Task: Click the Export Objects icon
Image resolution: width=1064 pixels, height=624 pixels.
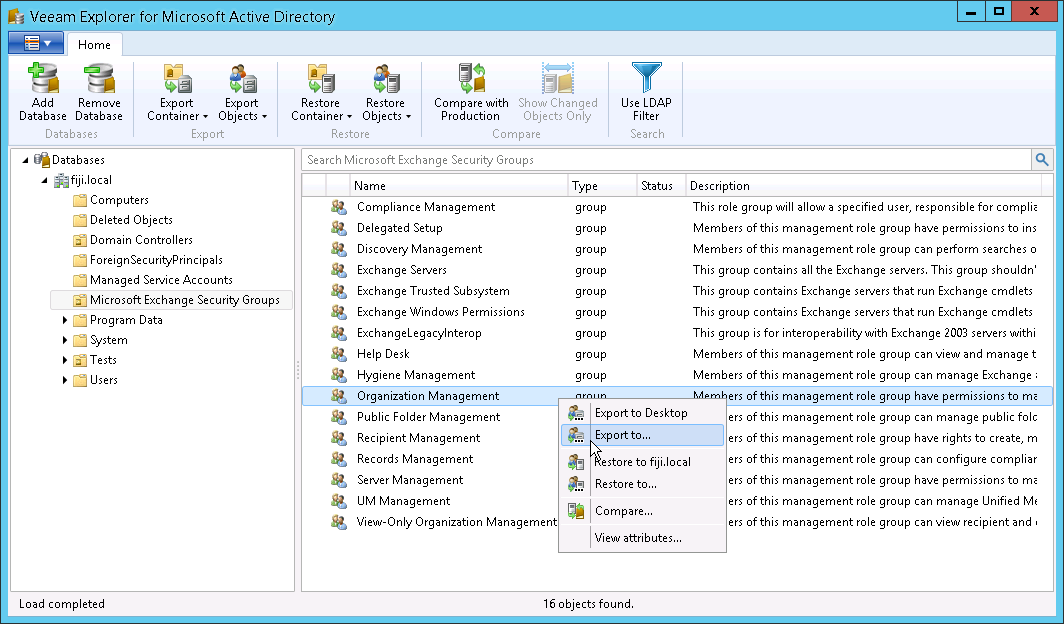Action: click(x=242, y=78)
